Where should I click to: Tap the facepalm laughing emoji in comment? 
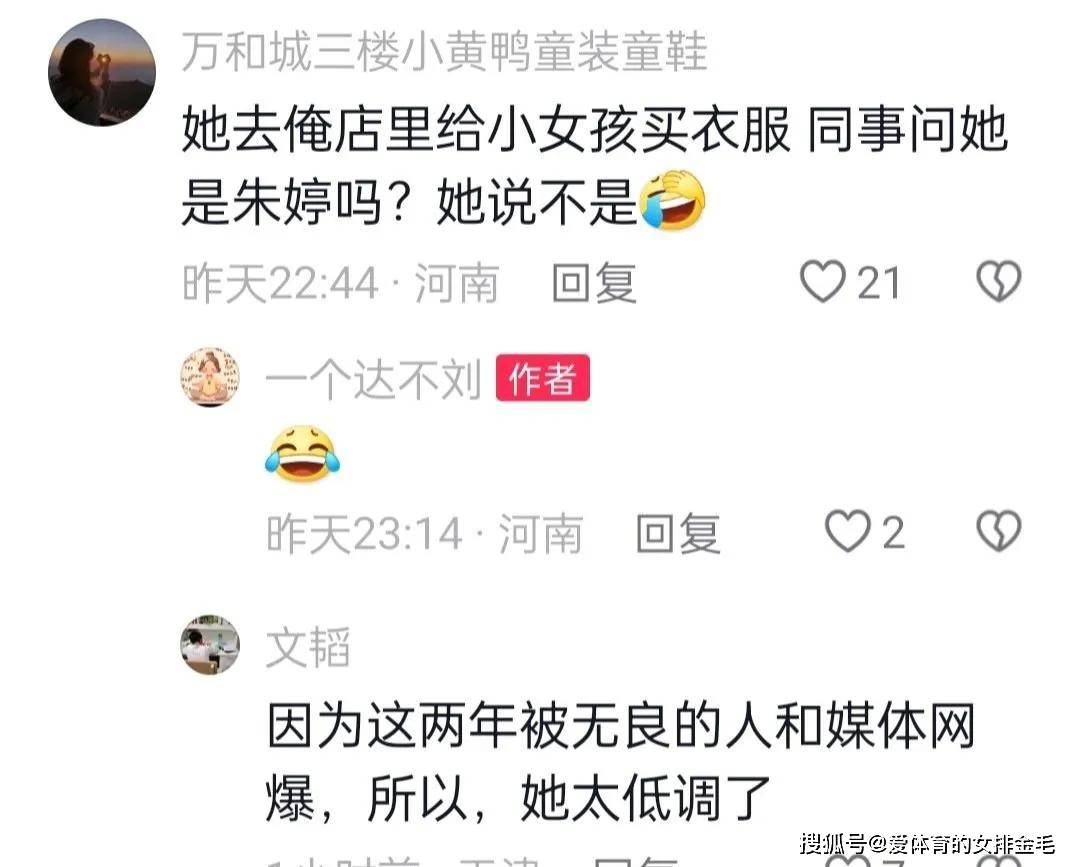[x=672, y=200]
